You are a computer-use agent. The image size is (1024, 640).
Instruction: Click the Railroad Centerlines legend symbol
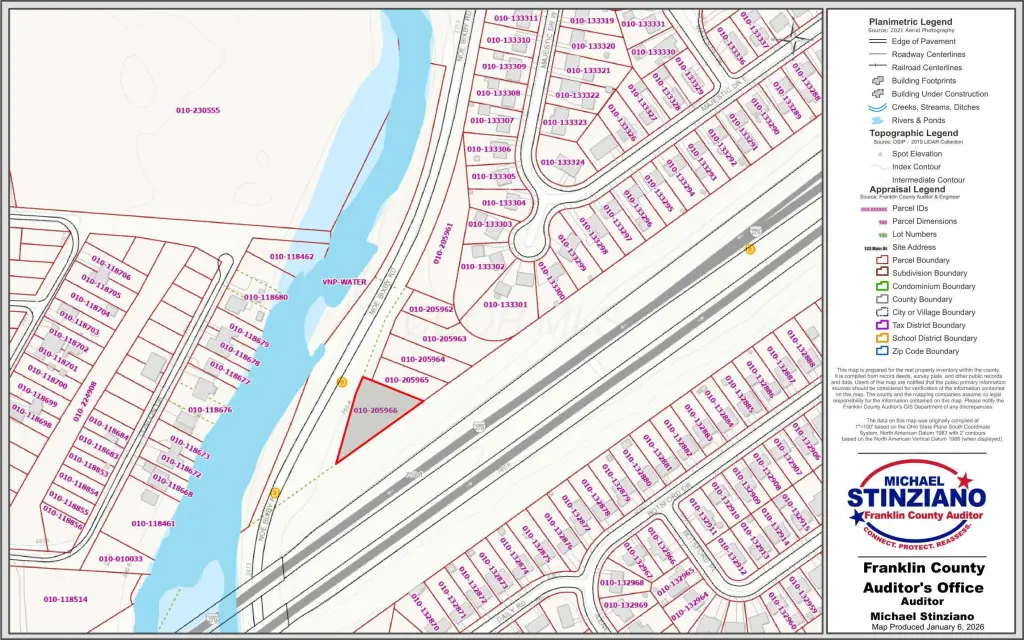pyautogui.click(x=877, y=68)
